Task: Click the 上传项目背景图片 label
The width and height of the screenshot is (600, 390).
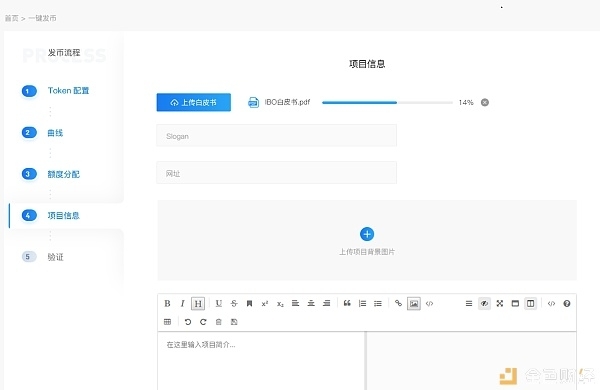Action: coord(367,252)
